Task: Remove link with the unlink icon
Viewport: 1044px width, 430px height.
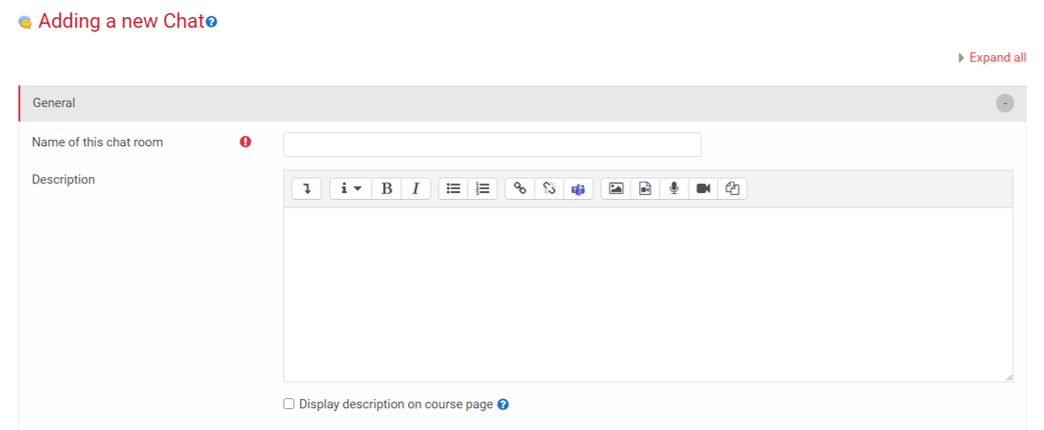Action: 549,188
